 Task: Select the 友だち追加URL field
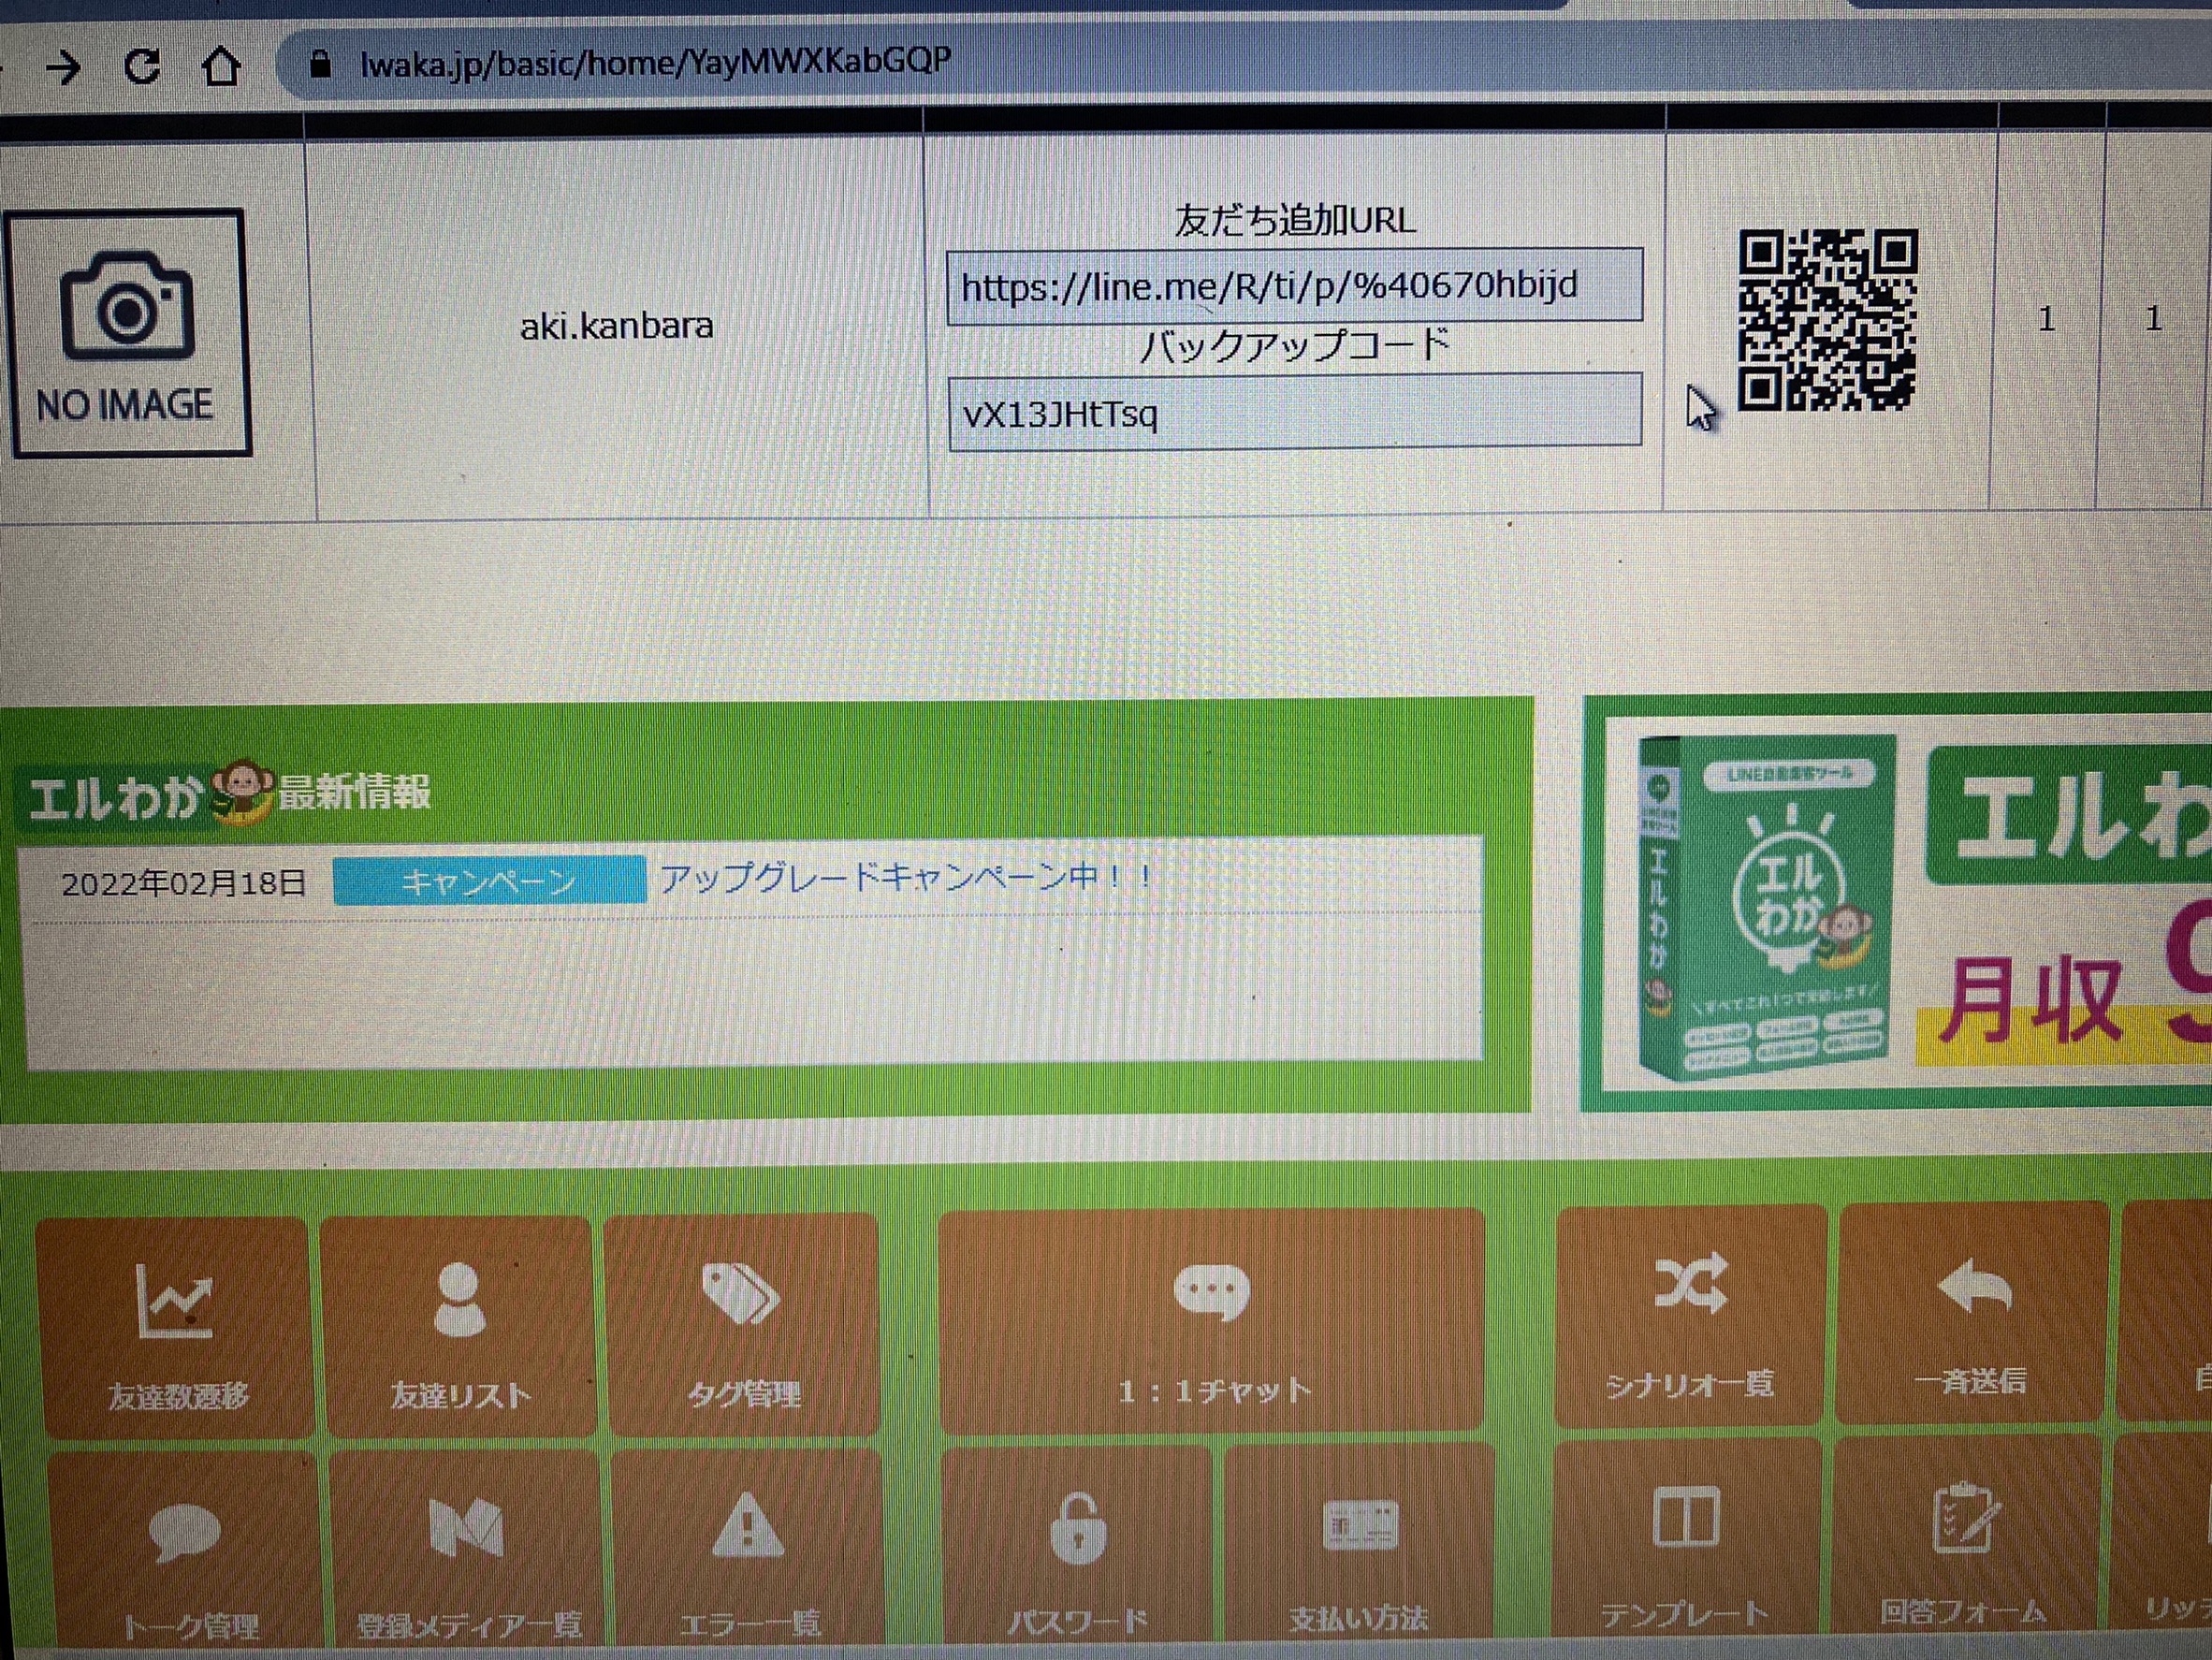(x=1294, y=286)
